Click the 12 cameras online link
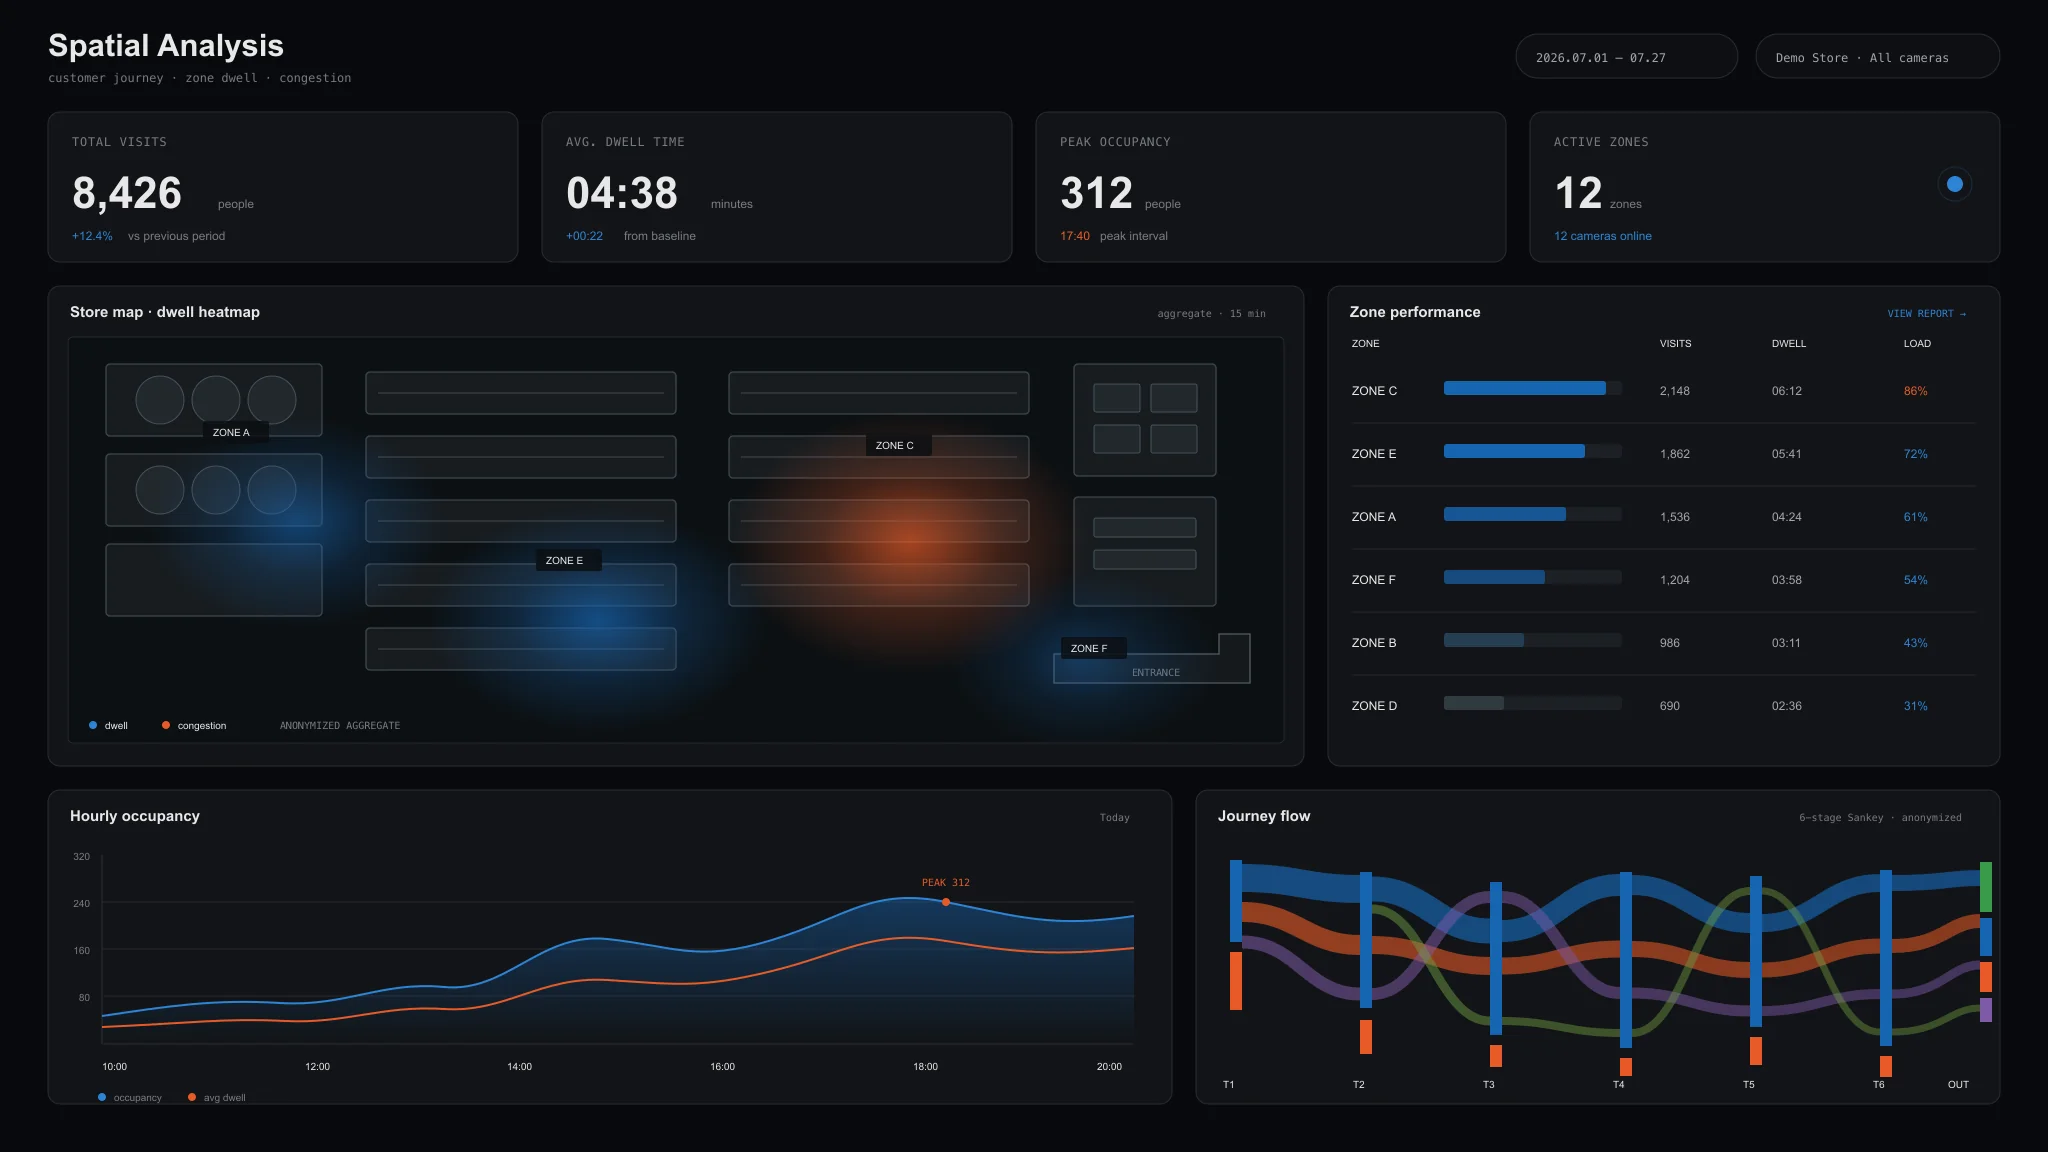 pos(1602,236)
